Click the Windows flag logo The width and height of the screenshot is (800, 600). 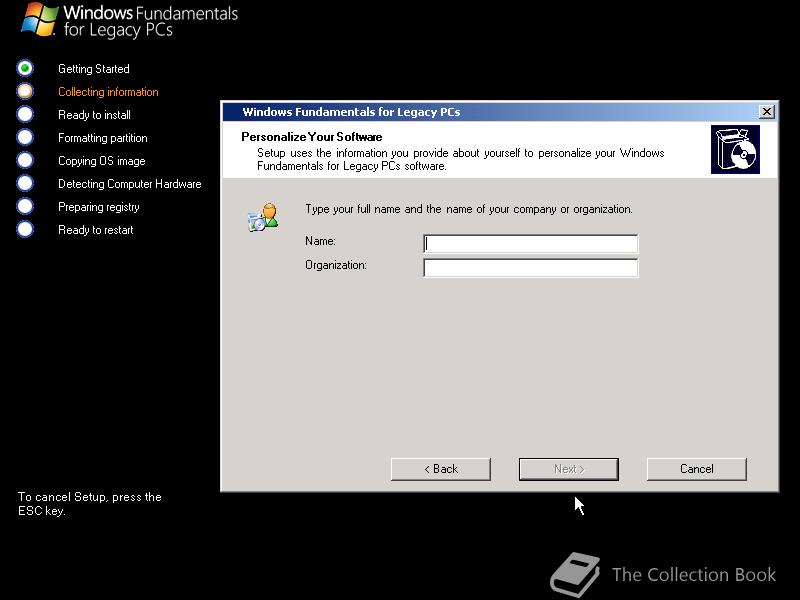[39, 19]
